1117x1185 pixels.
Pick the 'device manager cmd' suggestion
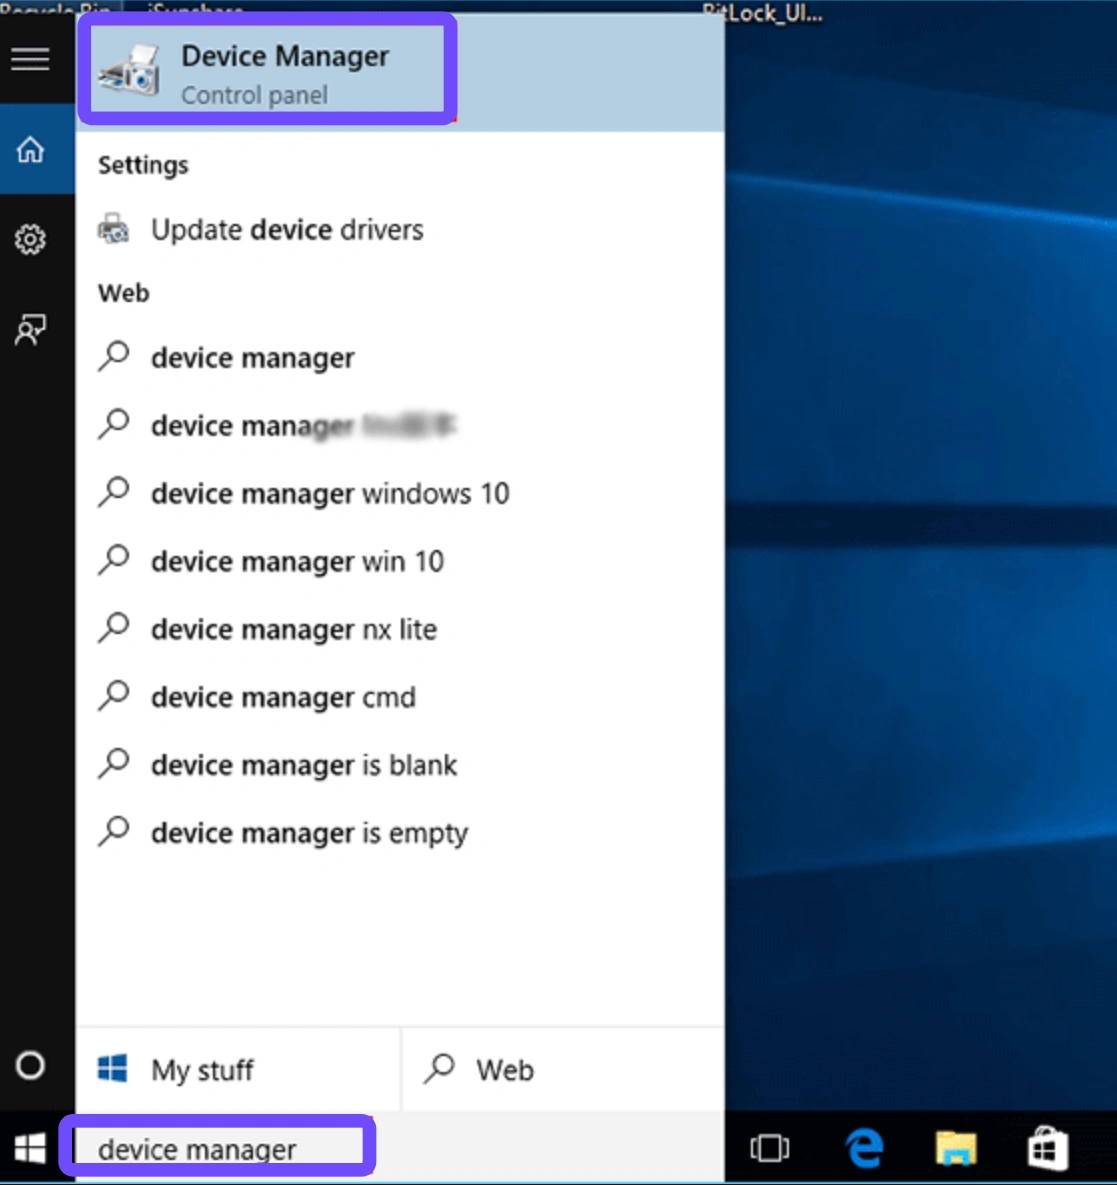tap(282, 698)
